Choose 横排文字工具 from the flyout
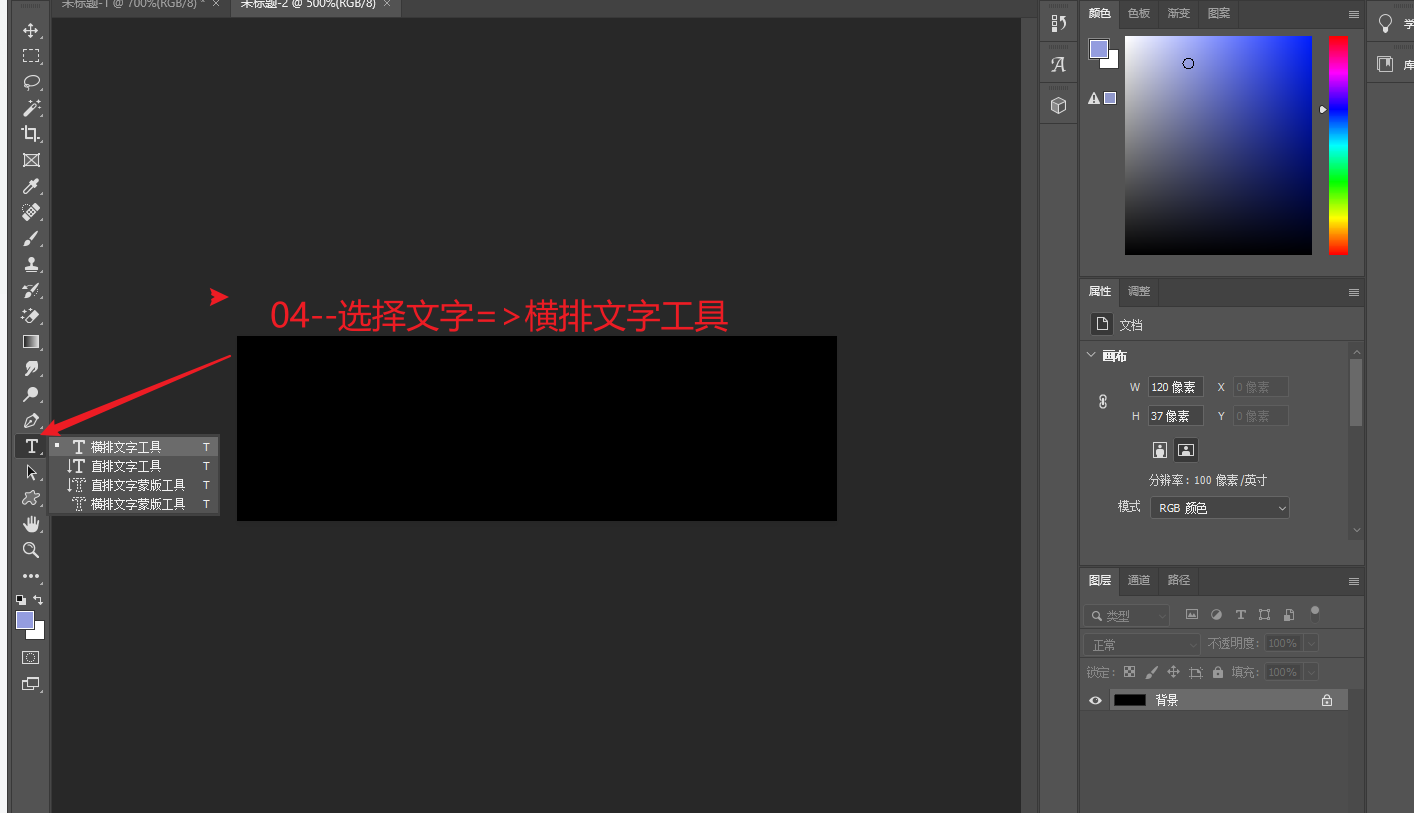 click(x=134, y=447)
